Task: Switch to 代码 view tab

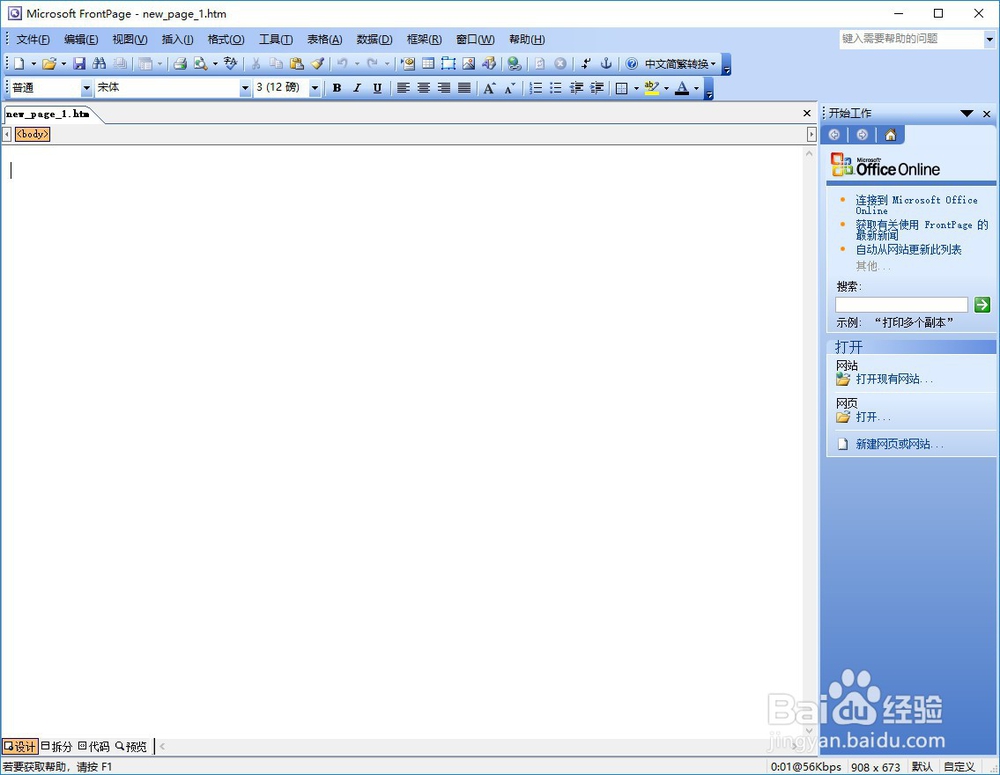Action: click(94, 746)
